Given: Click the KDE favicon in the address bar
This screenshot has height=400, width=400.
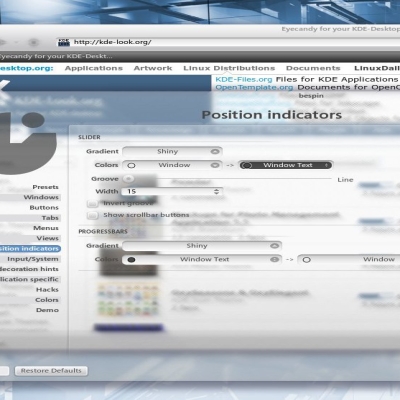Looking at the screenshot, I should [64, 42].
